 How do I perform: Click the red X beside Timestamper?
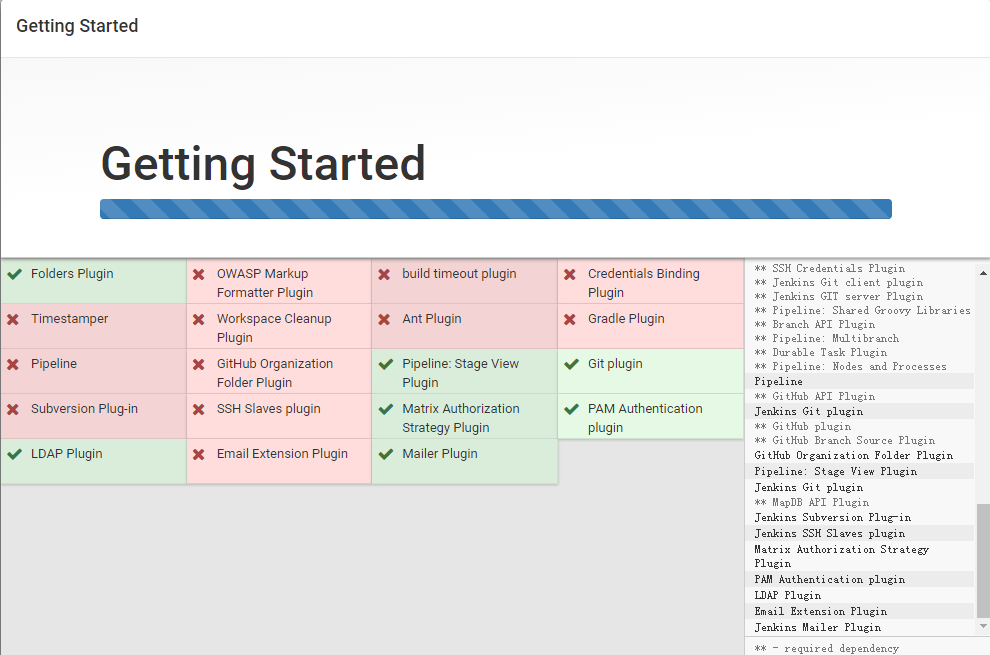13,319
